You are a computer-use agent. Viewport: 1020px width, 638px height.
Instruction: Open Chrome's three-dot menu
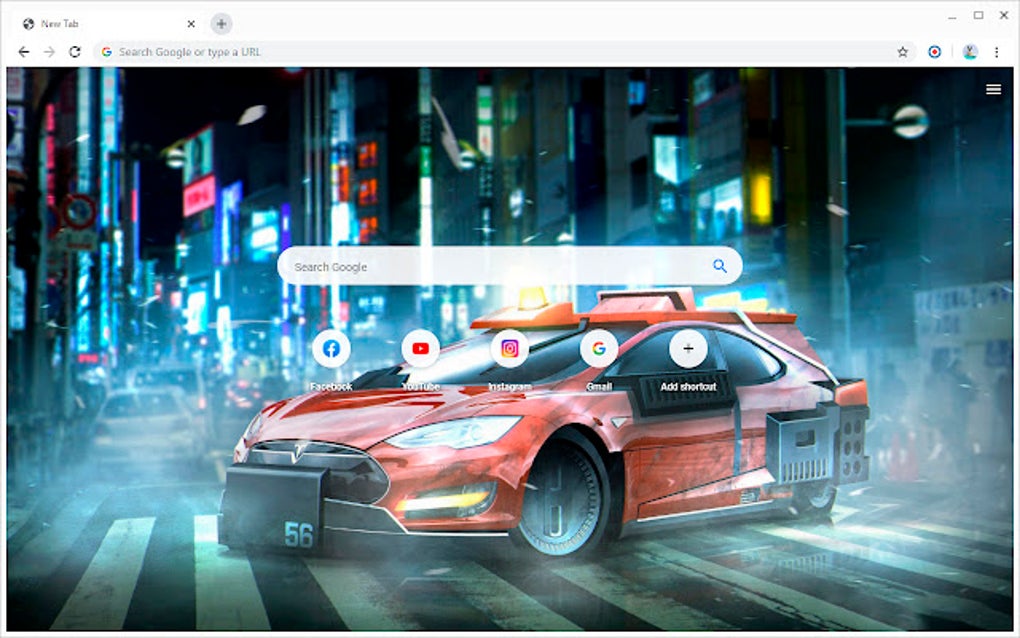[x=996, y=52]
